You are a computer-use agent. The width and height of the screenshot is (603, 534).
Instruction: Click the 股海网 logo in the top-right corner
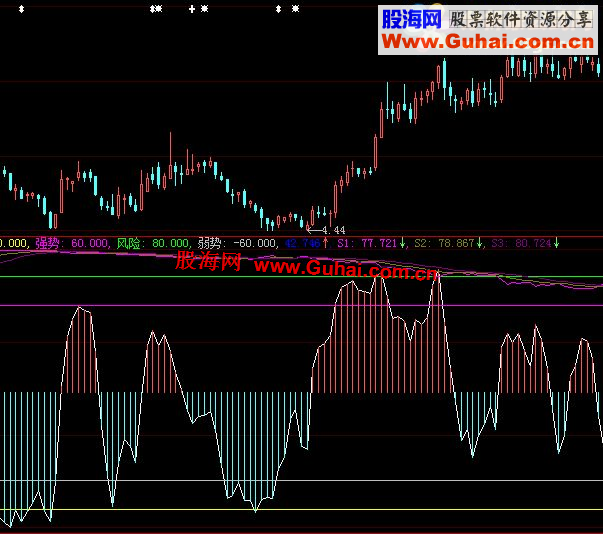pos(410,19)
